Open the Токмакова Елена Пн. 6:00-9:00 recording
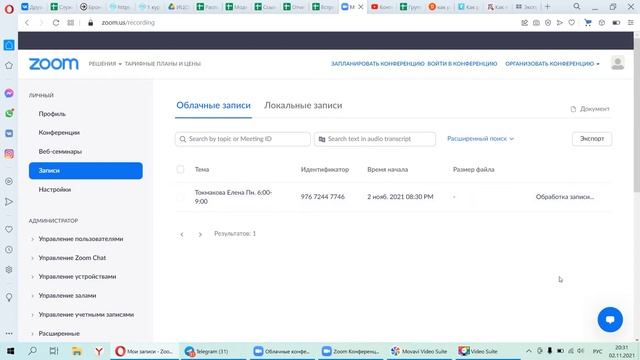The width and height of the screenshot is (640, 360). click(x=233, y=197)
